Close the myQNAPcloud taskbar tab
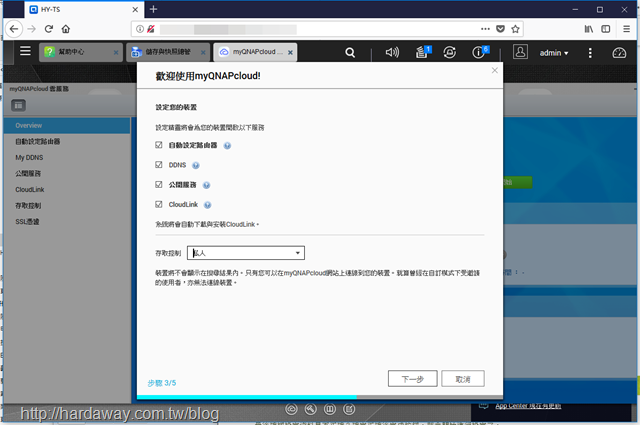 point(290,53)
